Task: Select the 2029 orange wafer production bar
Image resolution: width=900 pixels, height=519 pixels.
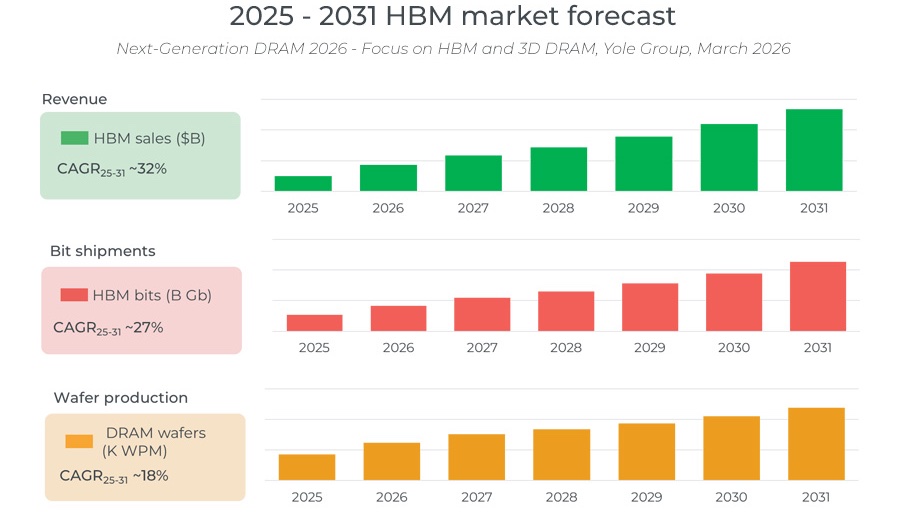Action: [646, 451]
